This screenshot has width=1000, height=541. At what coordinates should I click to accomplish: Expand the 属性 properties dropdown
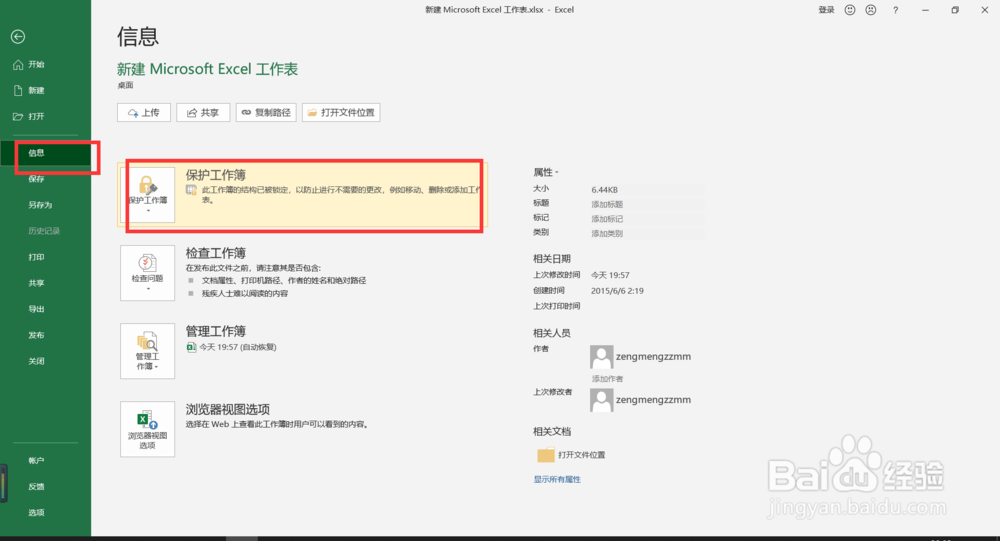[546, 172]
